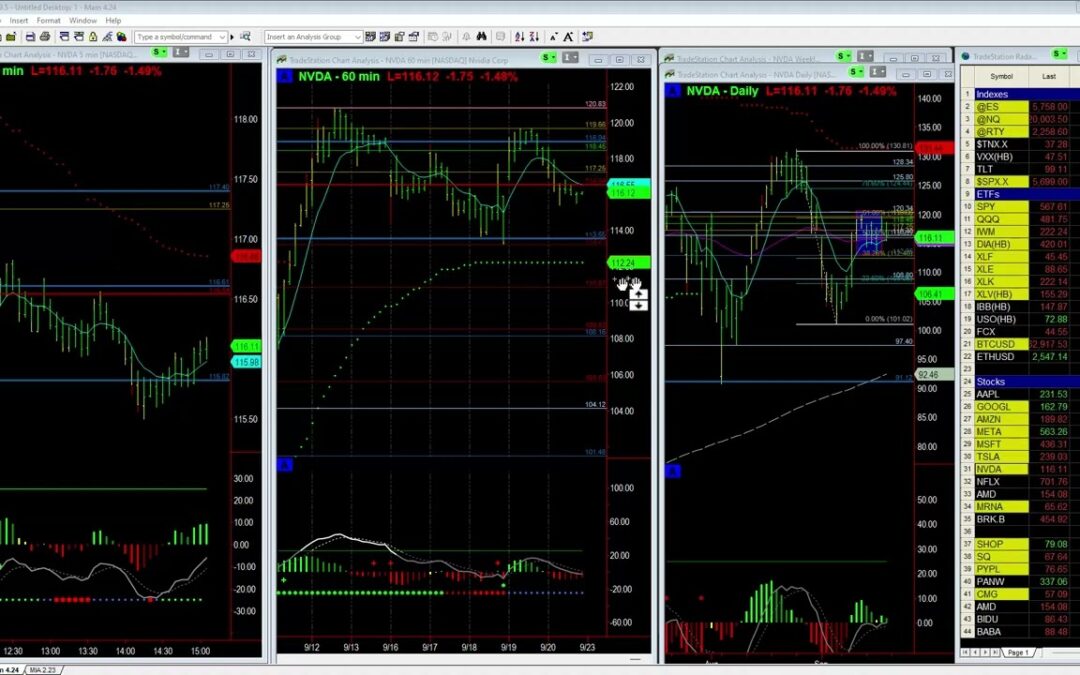Select the Print icon in the toolbar
Screen dimensions: 1080x675
[45, 36]
